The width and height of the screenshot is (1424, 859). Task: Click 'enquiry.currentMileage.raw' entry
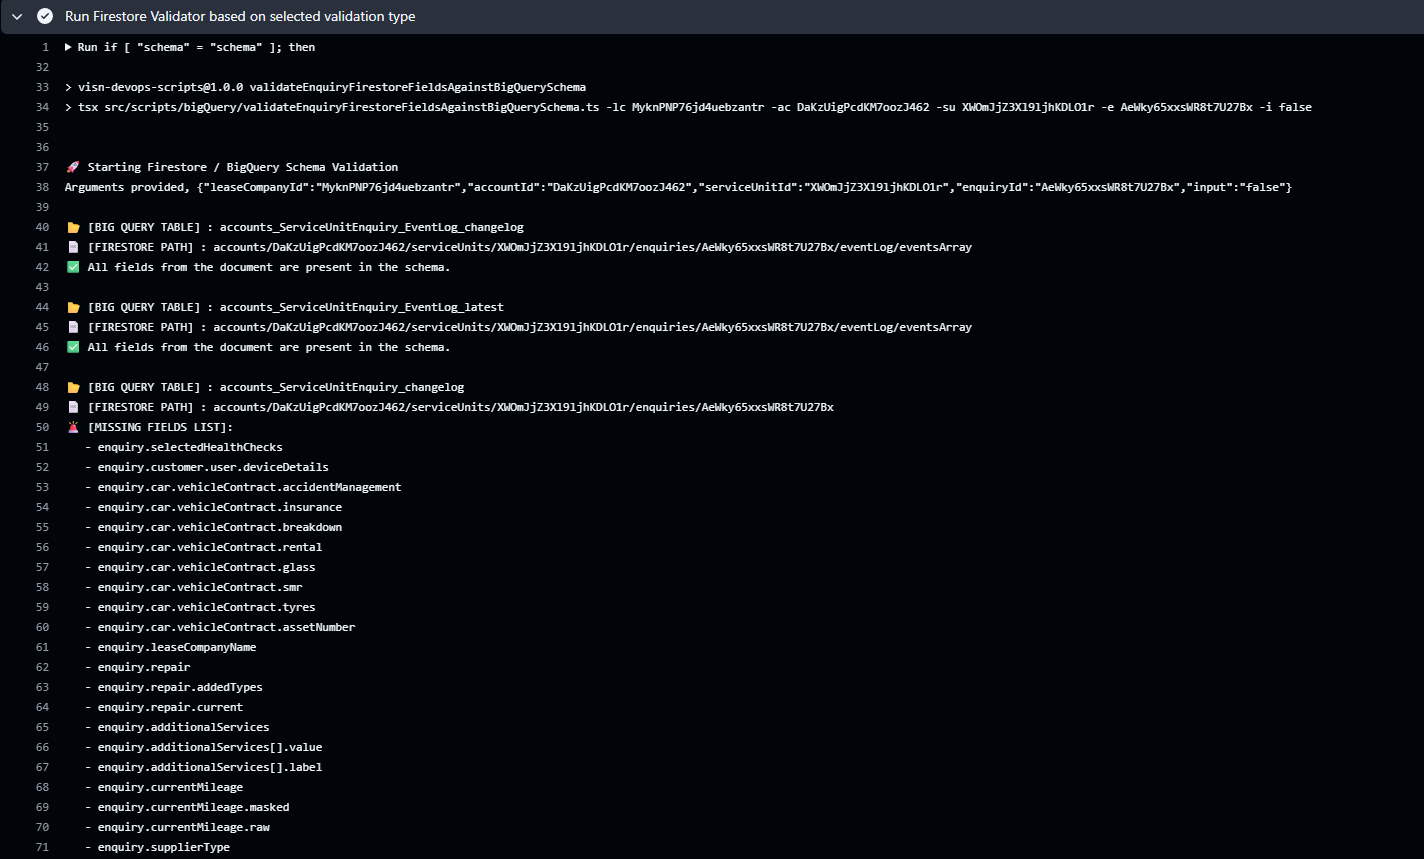(x=183, y=827)
